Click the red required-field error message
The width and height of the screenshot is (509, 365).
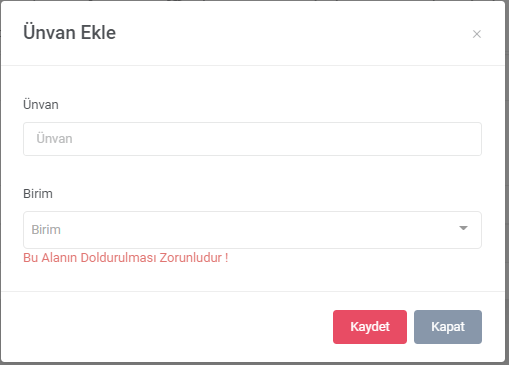tap(126, 258)
